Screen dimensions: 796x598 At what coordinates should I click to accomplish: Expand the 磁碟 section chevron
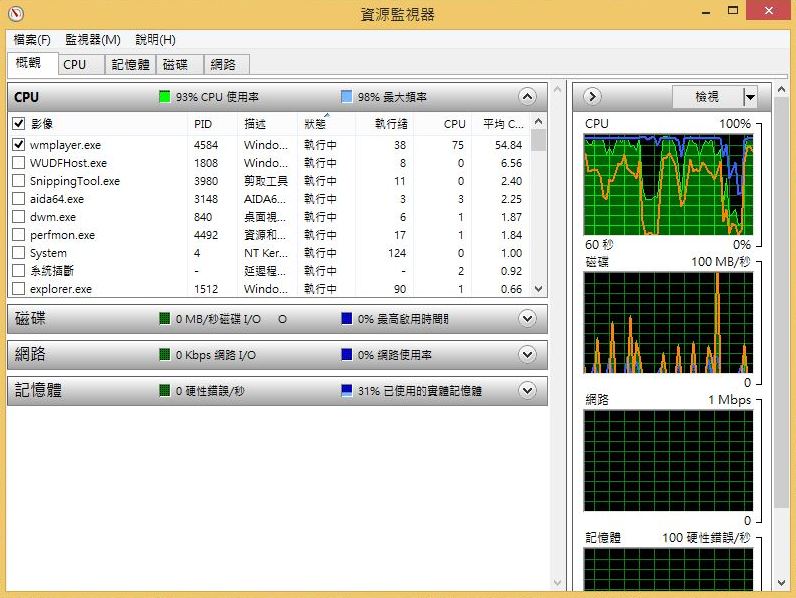(x=527, y=319)
